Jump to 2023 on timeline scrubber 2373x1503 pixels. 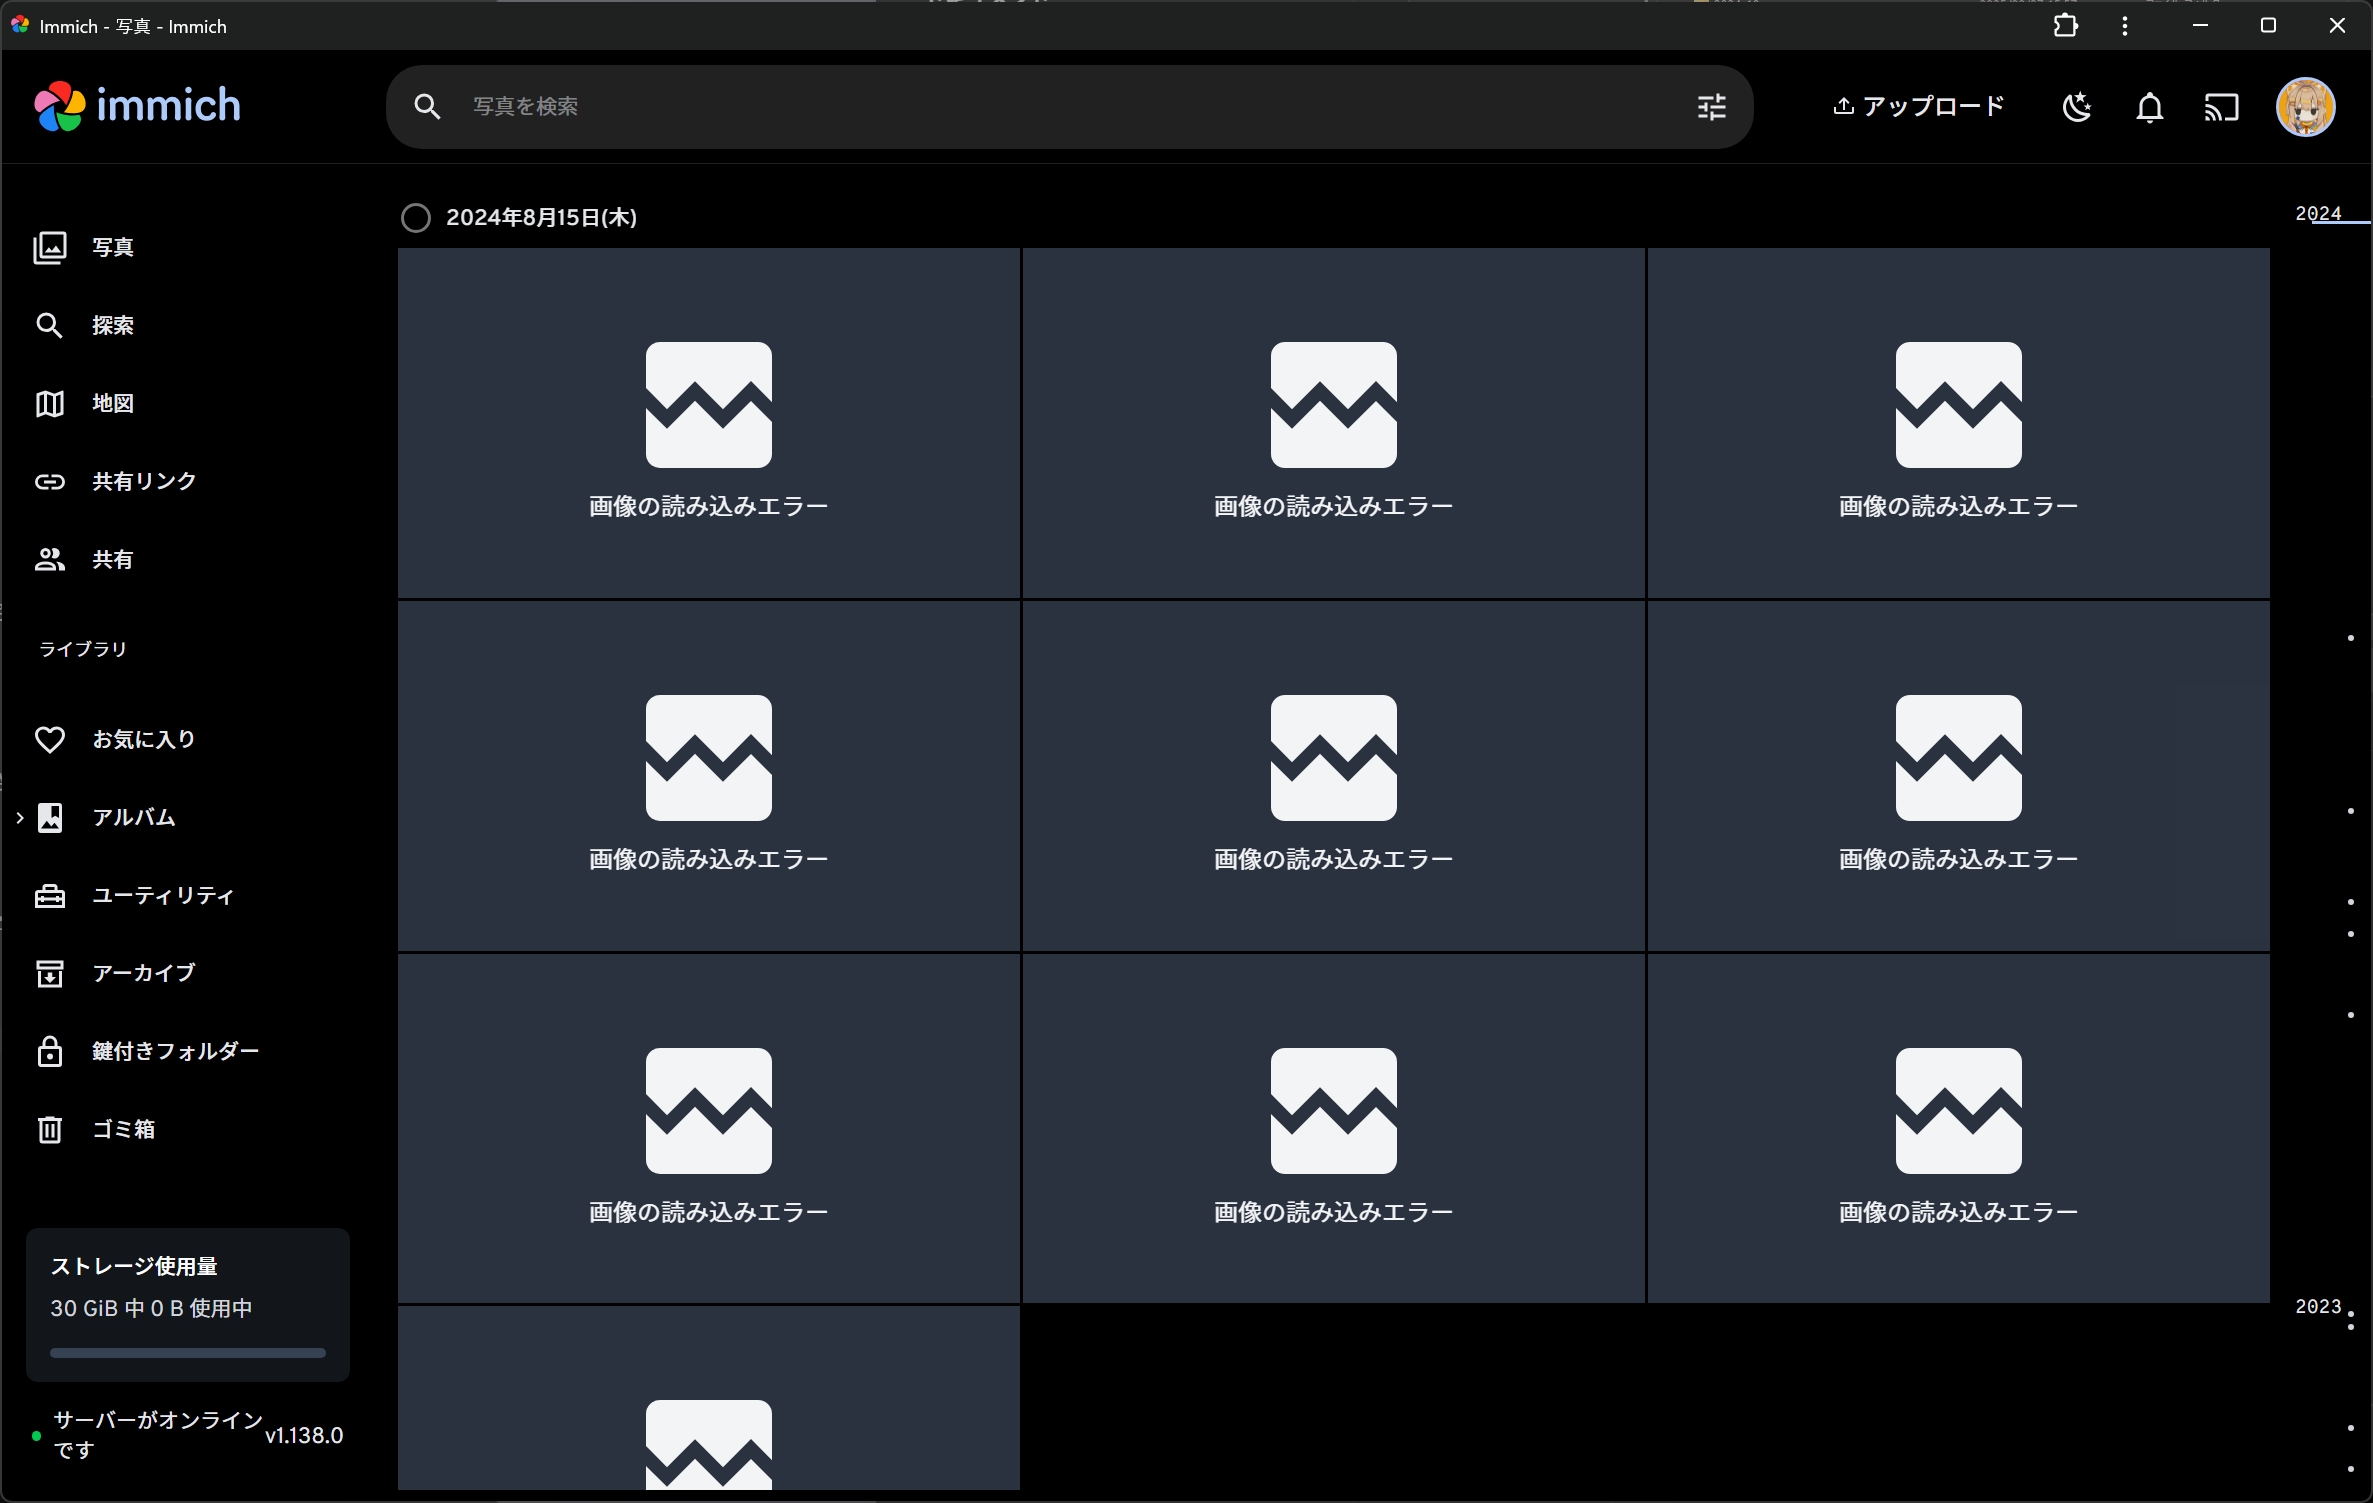pos(2318,1307)
